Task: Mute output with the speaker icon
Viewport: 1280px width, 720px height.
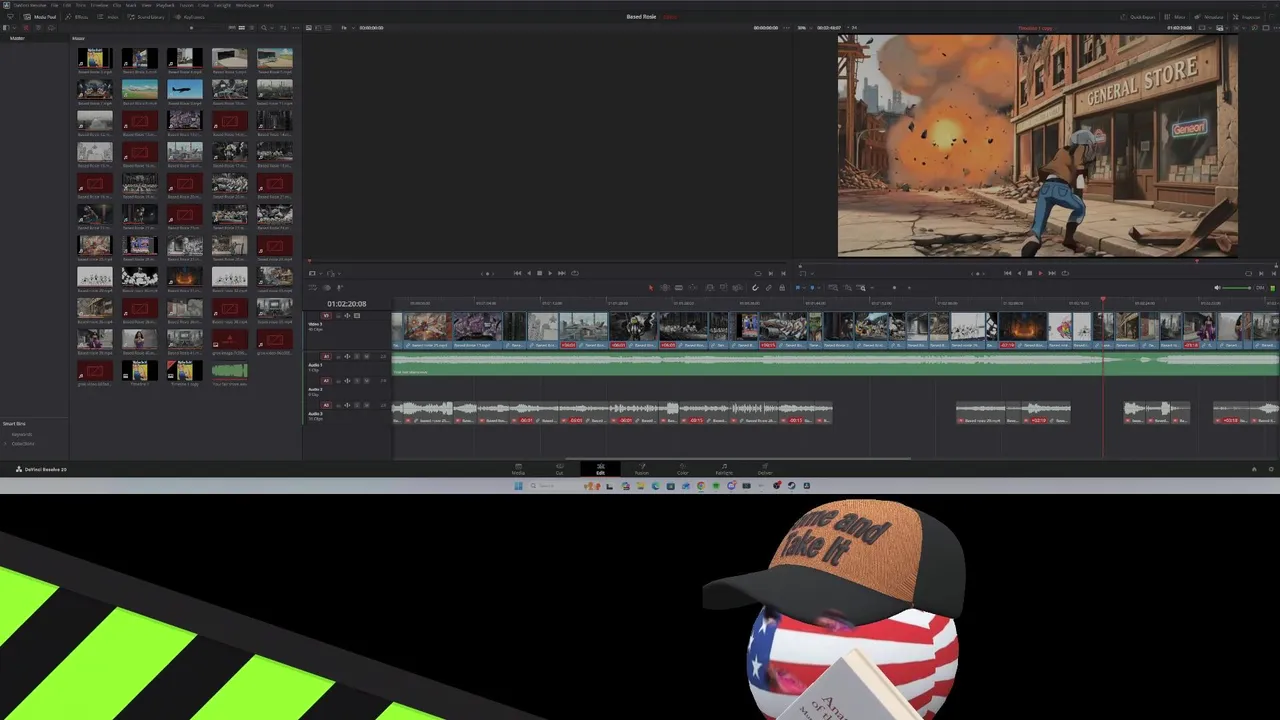Action: point(1217,288)
